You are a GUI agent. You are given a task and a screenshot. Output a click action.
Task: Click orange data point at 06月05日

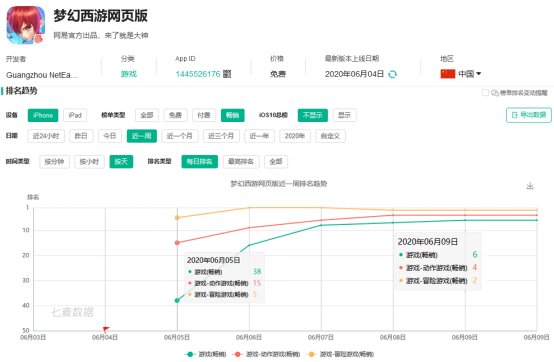177,218
